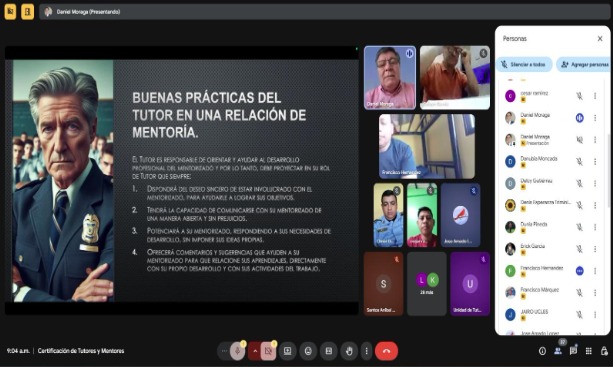Image resolution: width=613 pixels, height=367 pixels.
Task: Select Unidad de Tut... participant tile
Action: point(470,283)
